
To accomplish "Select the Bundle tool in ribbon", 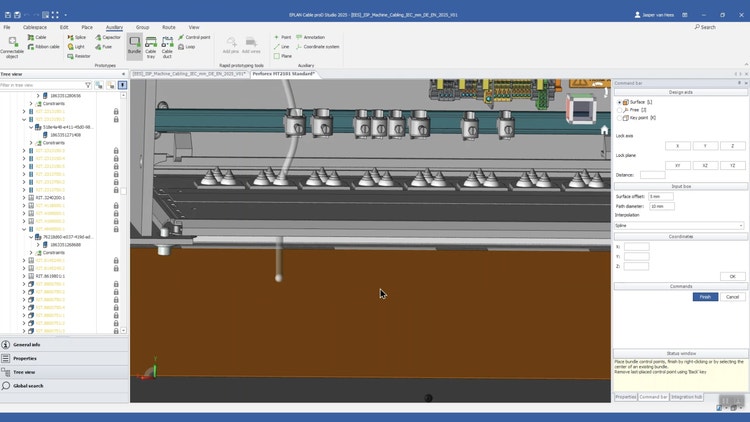I will [134, 46].
